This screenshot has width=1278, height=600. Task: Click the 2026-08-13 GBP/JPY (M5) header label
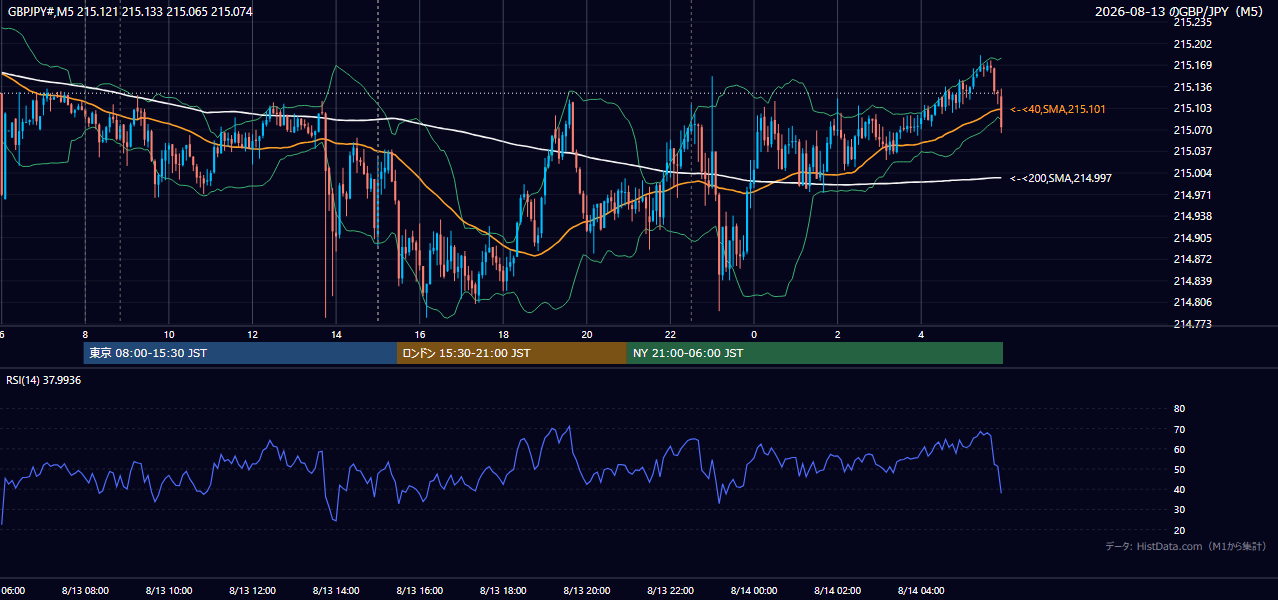tap(1180, 11)
